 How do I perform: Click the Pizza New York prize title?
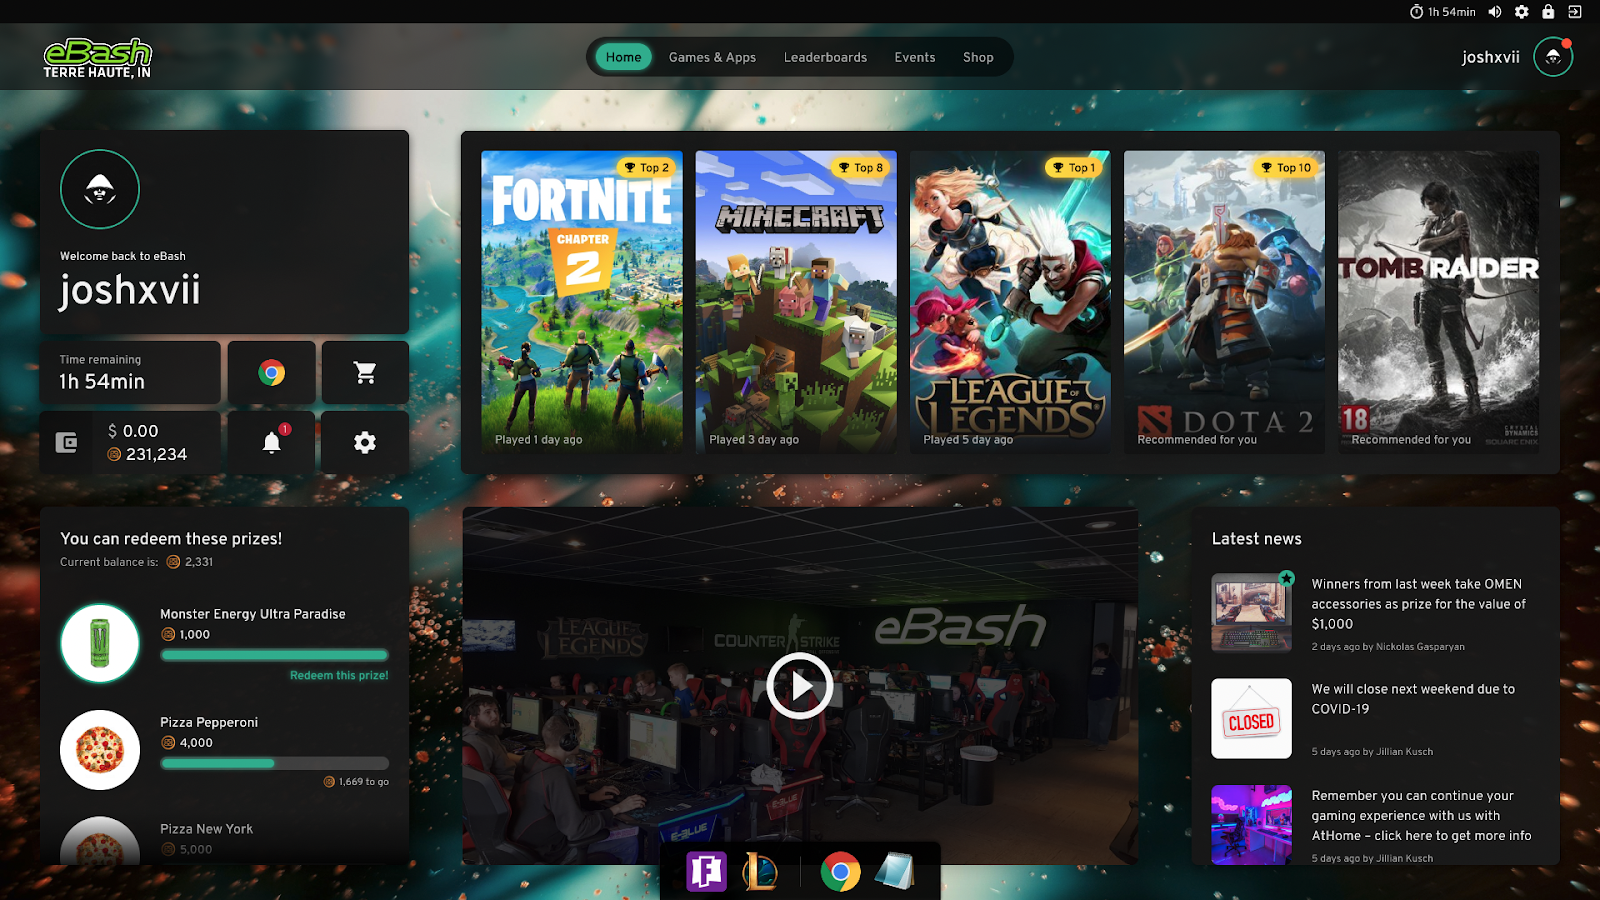[206, 829]
